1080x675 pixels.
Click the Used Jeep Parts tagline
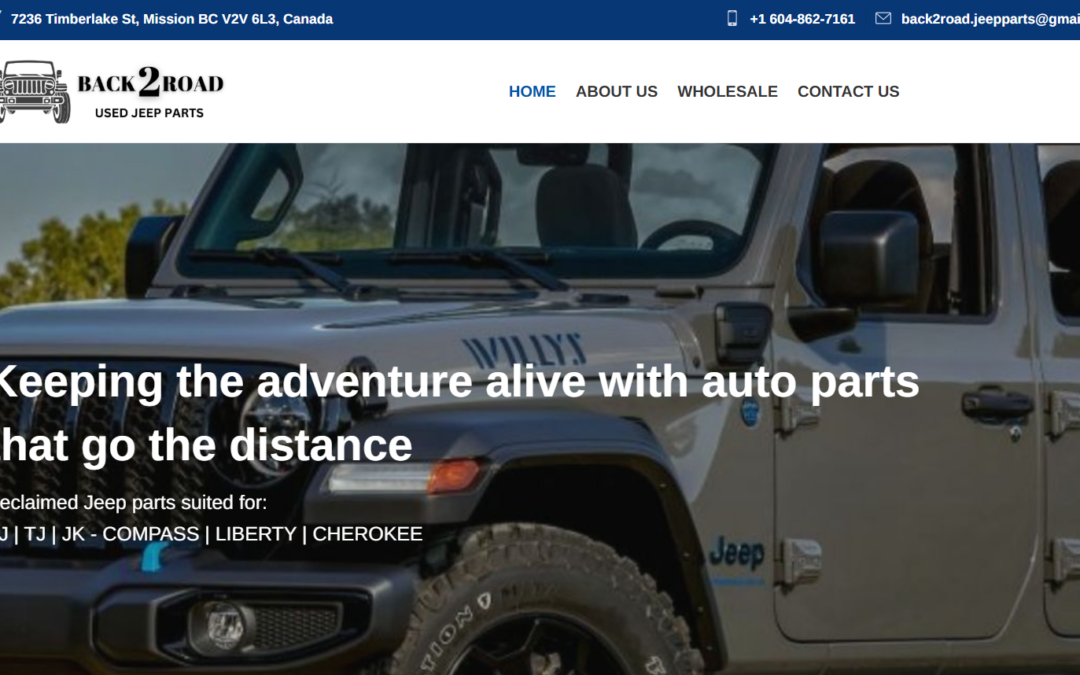[x=149, y=113]
